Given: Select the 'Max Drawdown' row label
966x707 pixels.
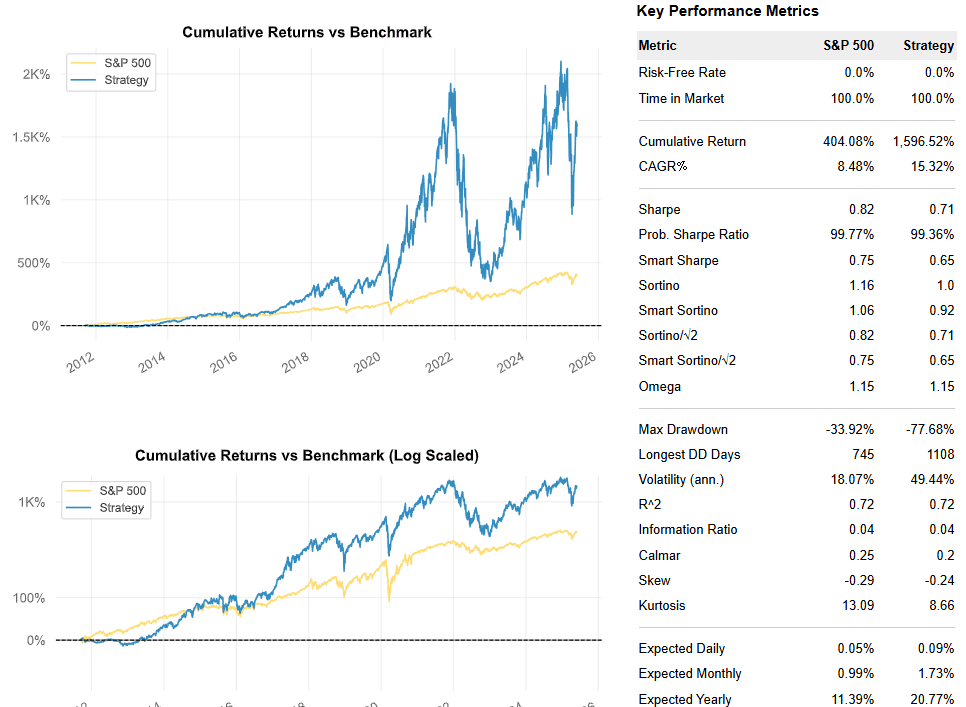Looking at the screenshot, I should (683, 430).
